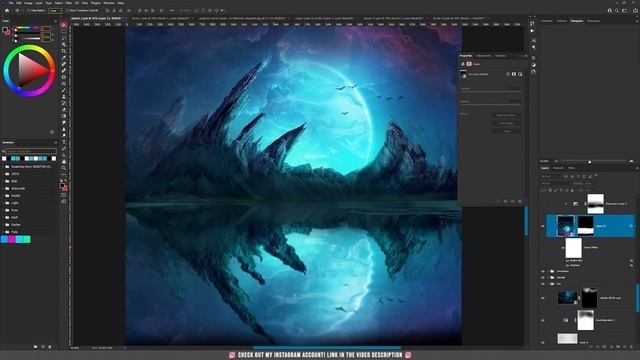Expand the middle group folder in Layers
Viewport: 640px width, 360px height.
pyautogui.click(x=548, y=278)
